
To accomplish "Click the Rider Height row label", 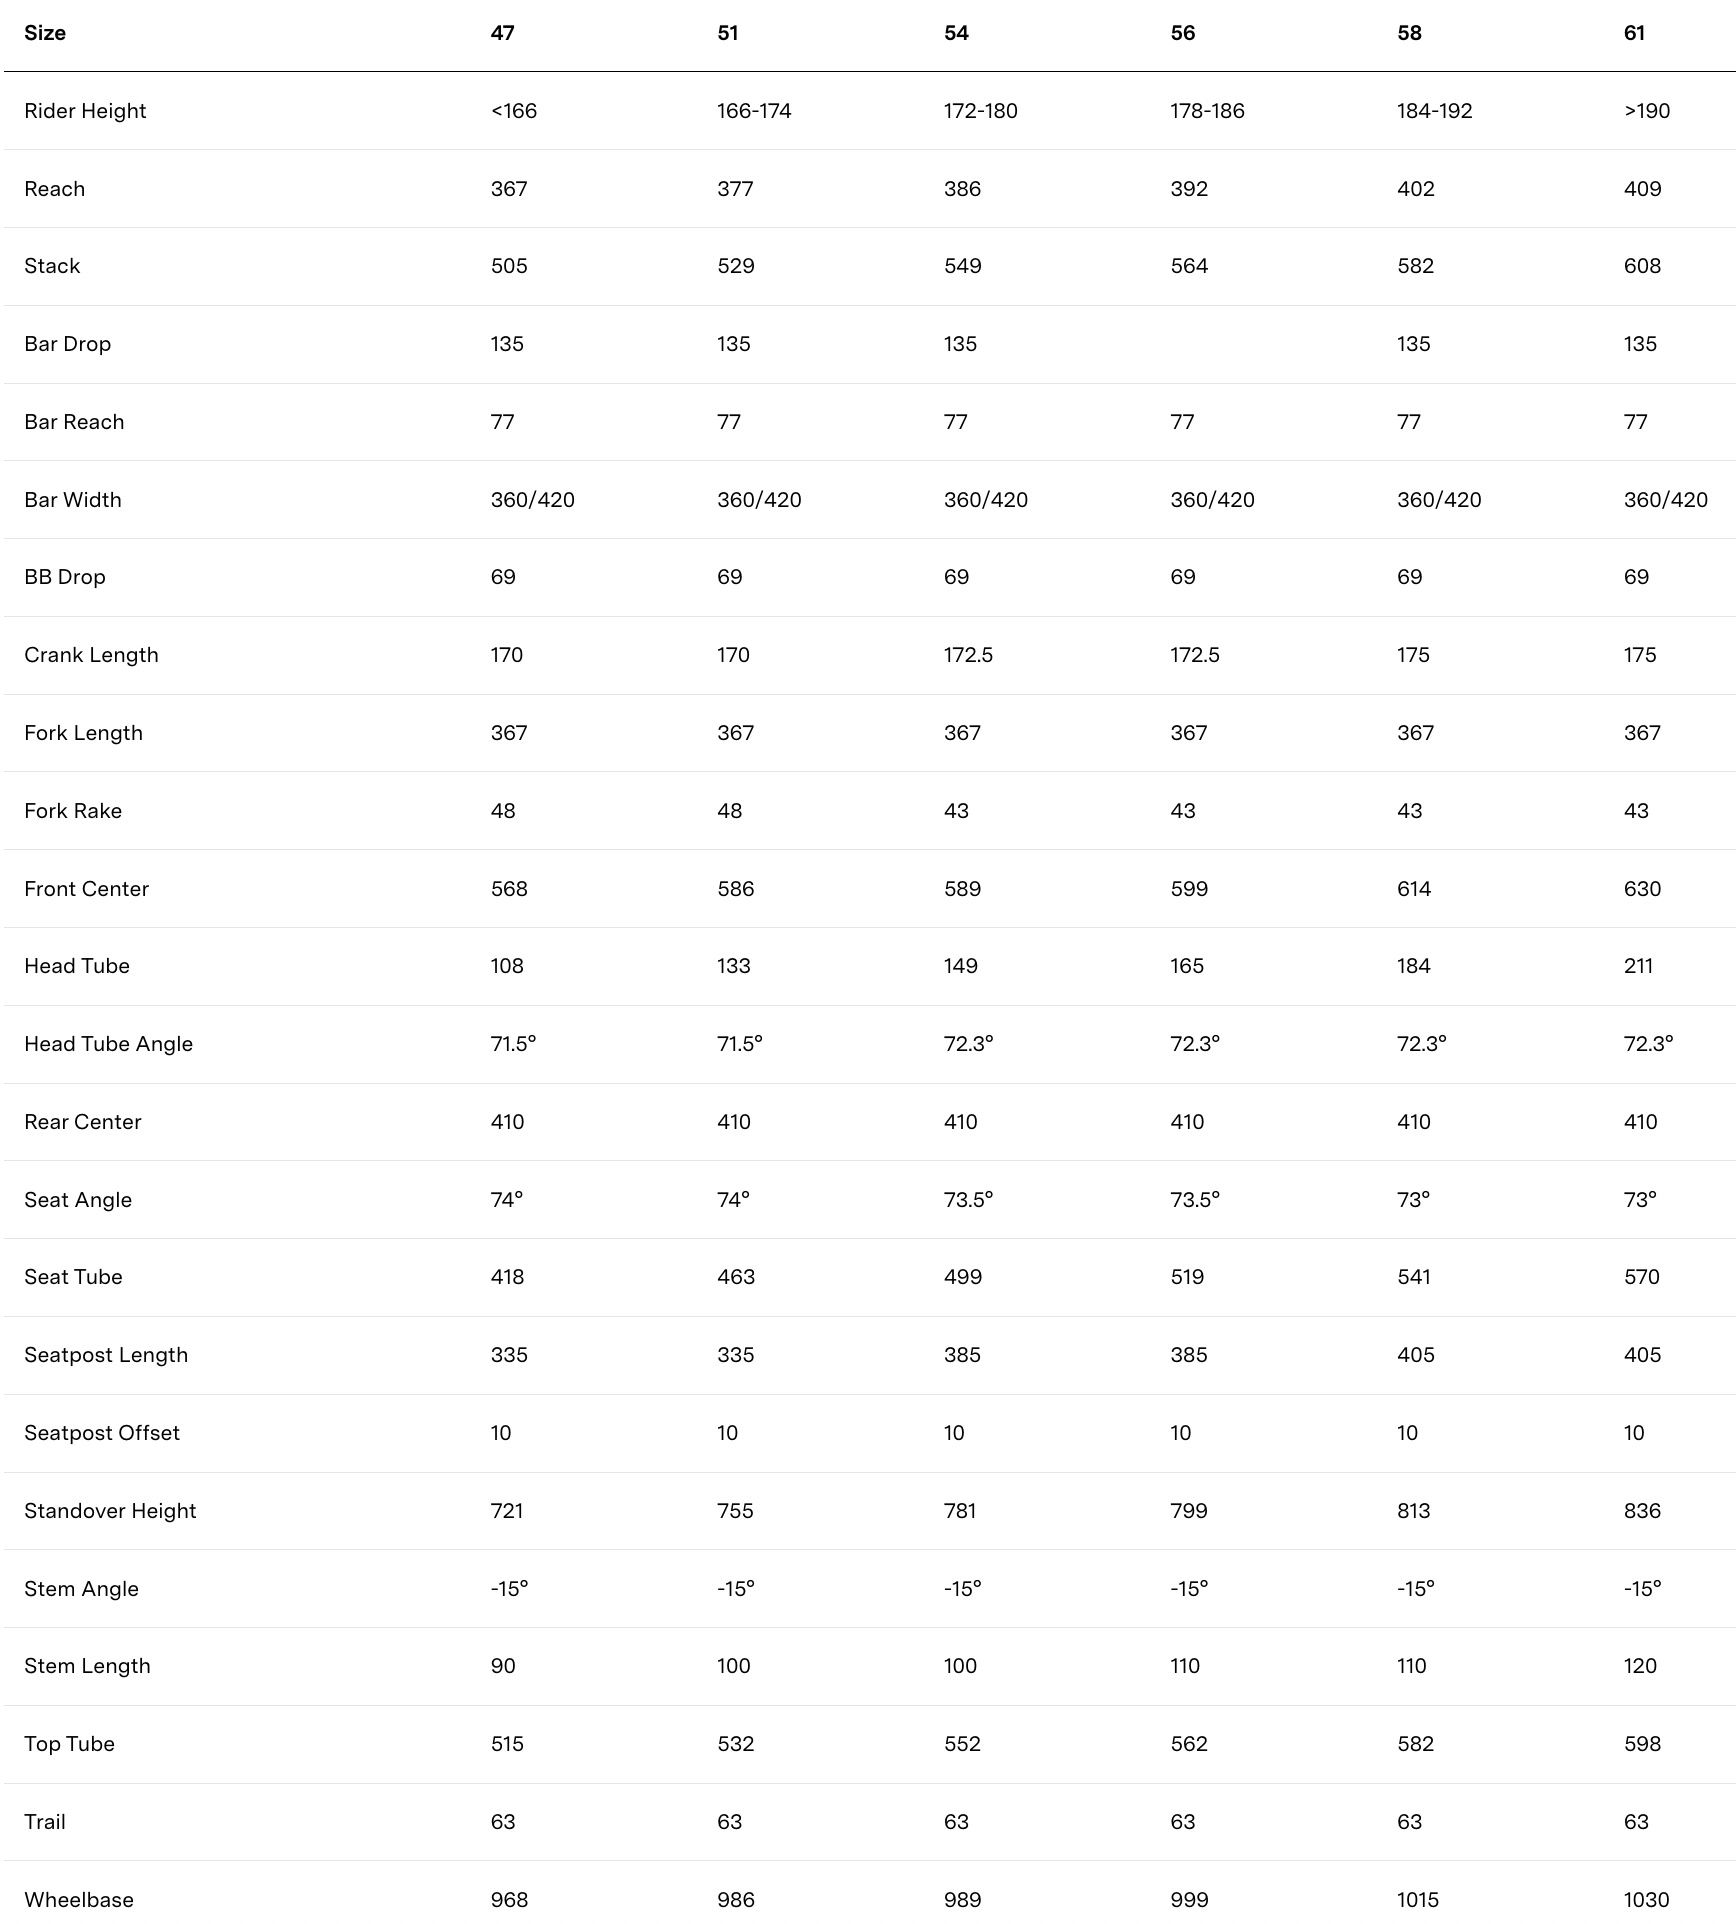I will 85,111.
